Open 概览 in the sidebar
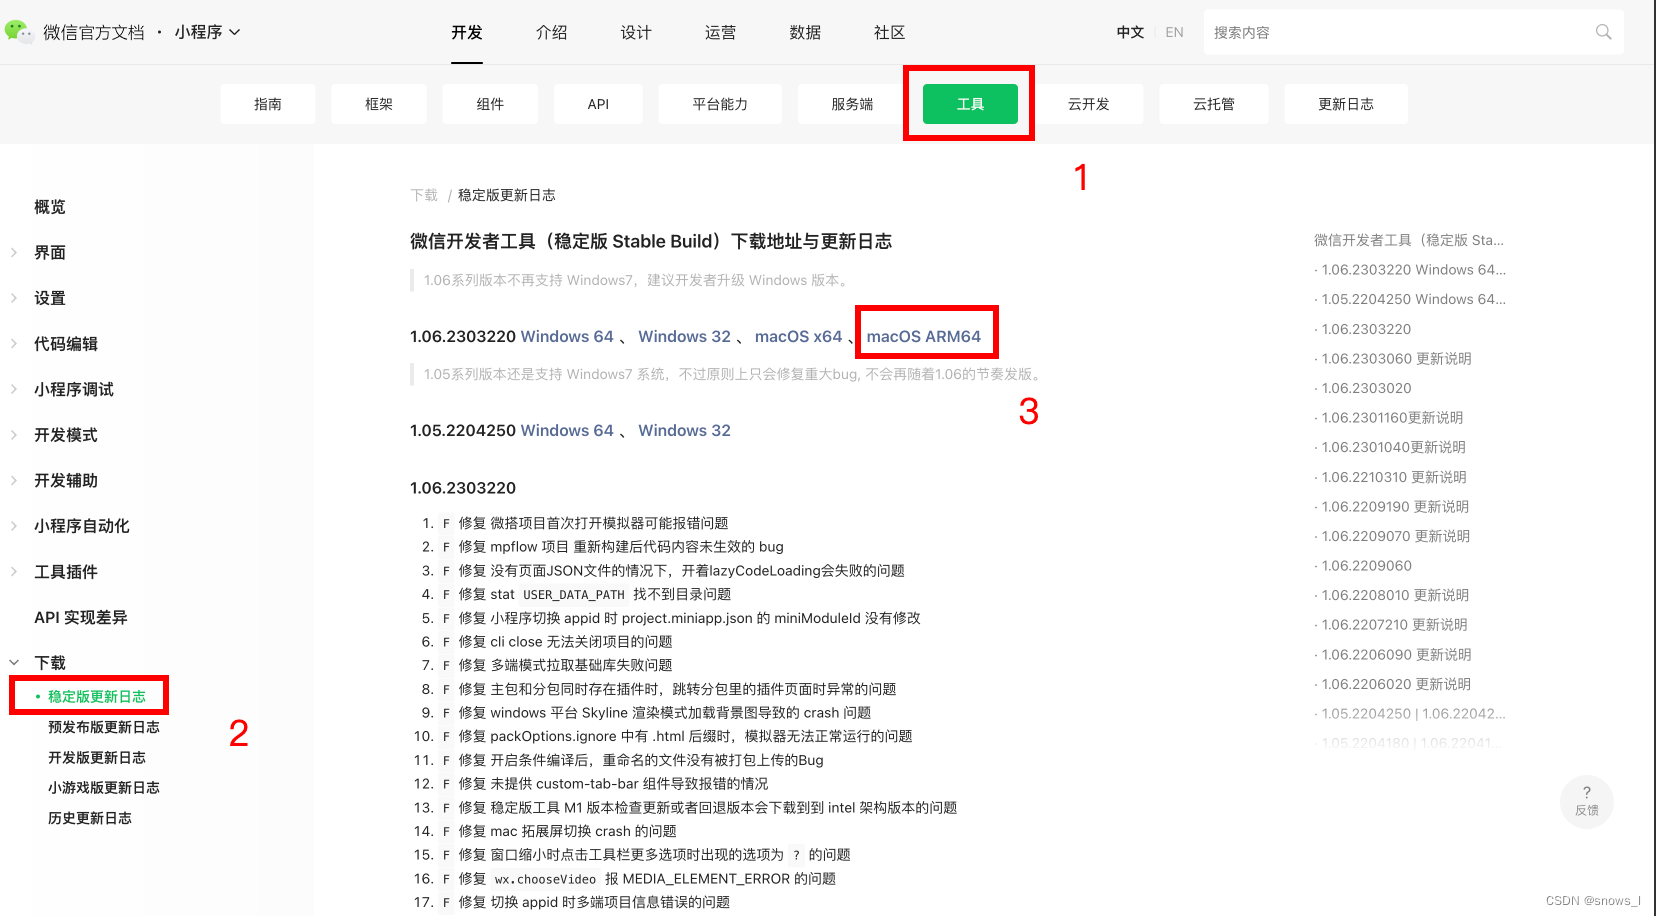This screenshot has height=916, width=1656. point(50,207)
